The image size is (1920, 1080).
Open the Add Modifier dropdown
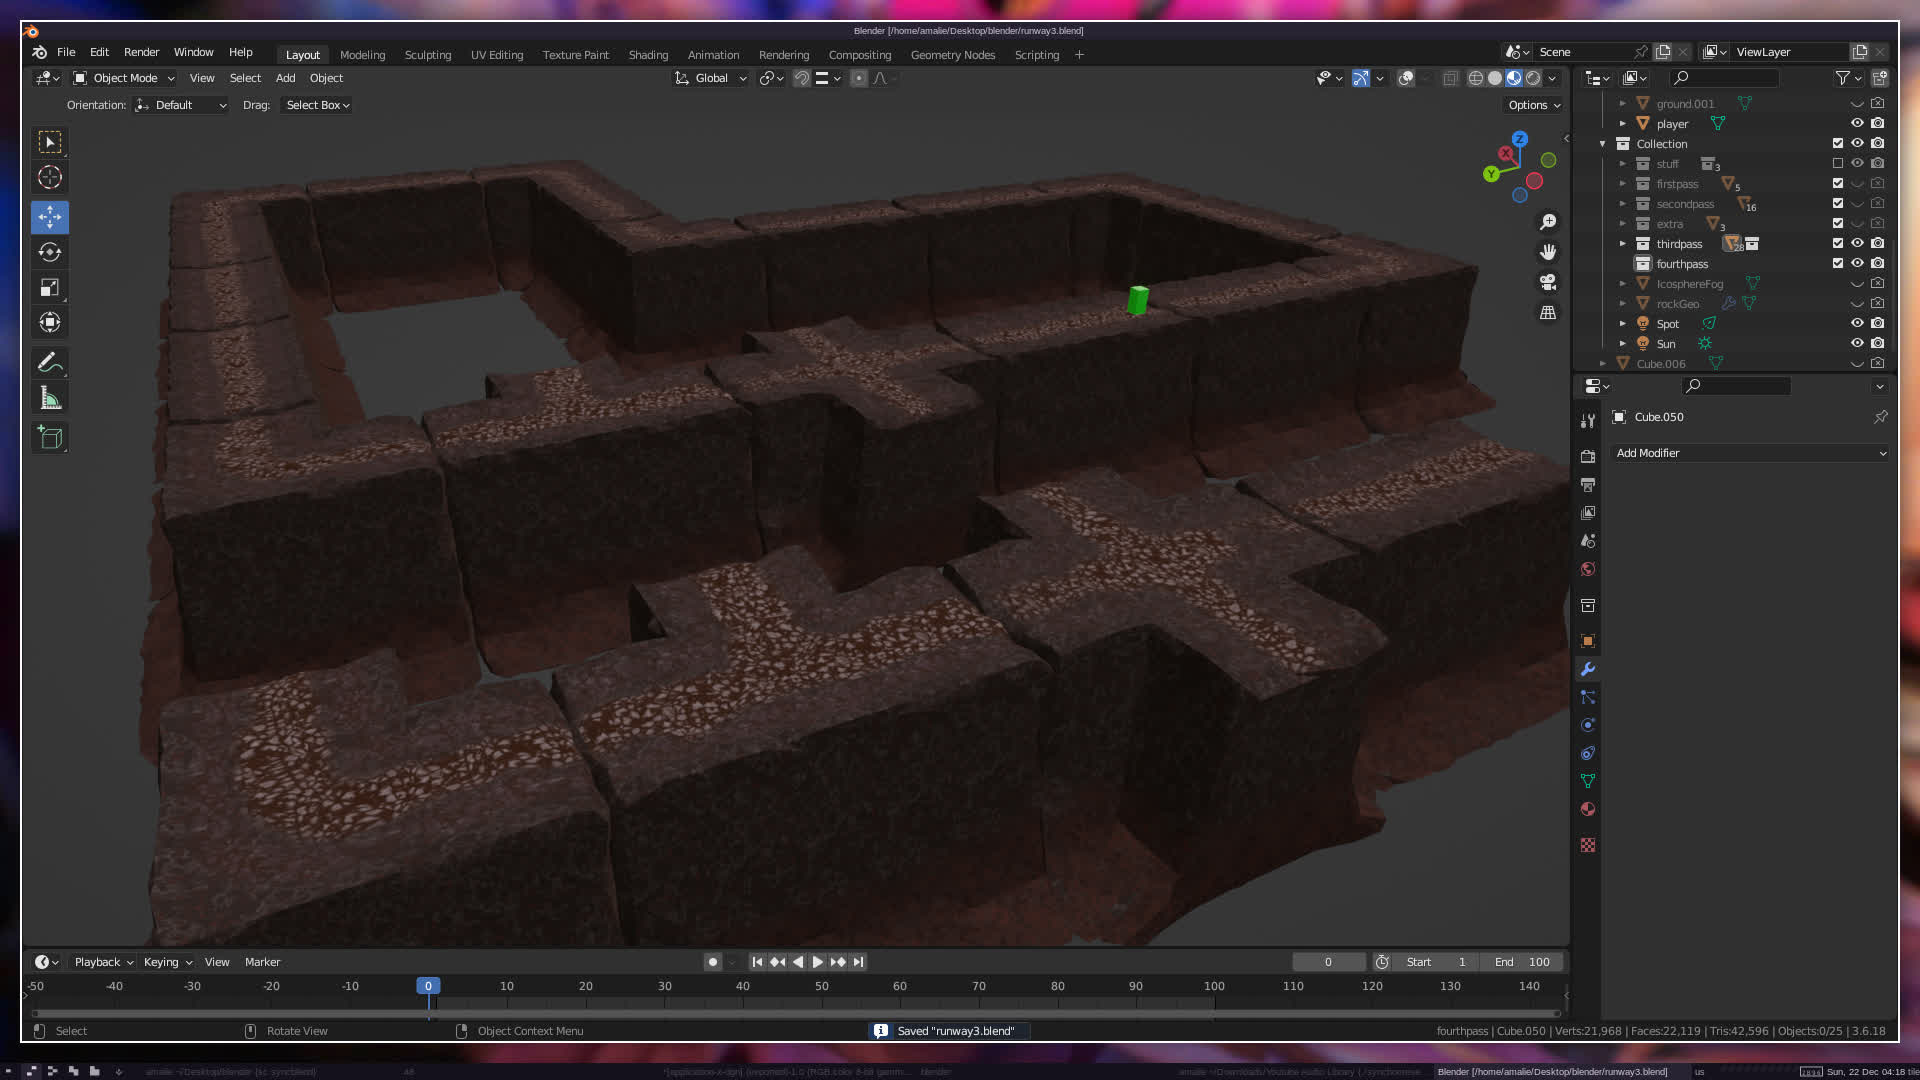pyautogui.click(x=1750, y=453)
